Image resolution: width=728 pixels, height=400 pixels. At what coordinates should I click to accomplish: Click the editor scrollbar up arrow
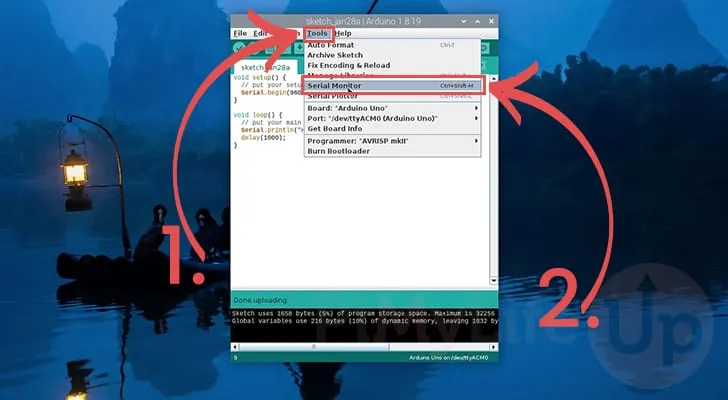[494, 78]
